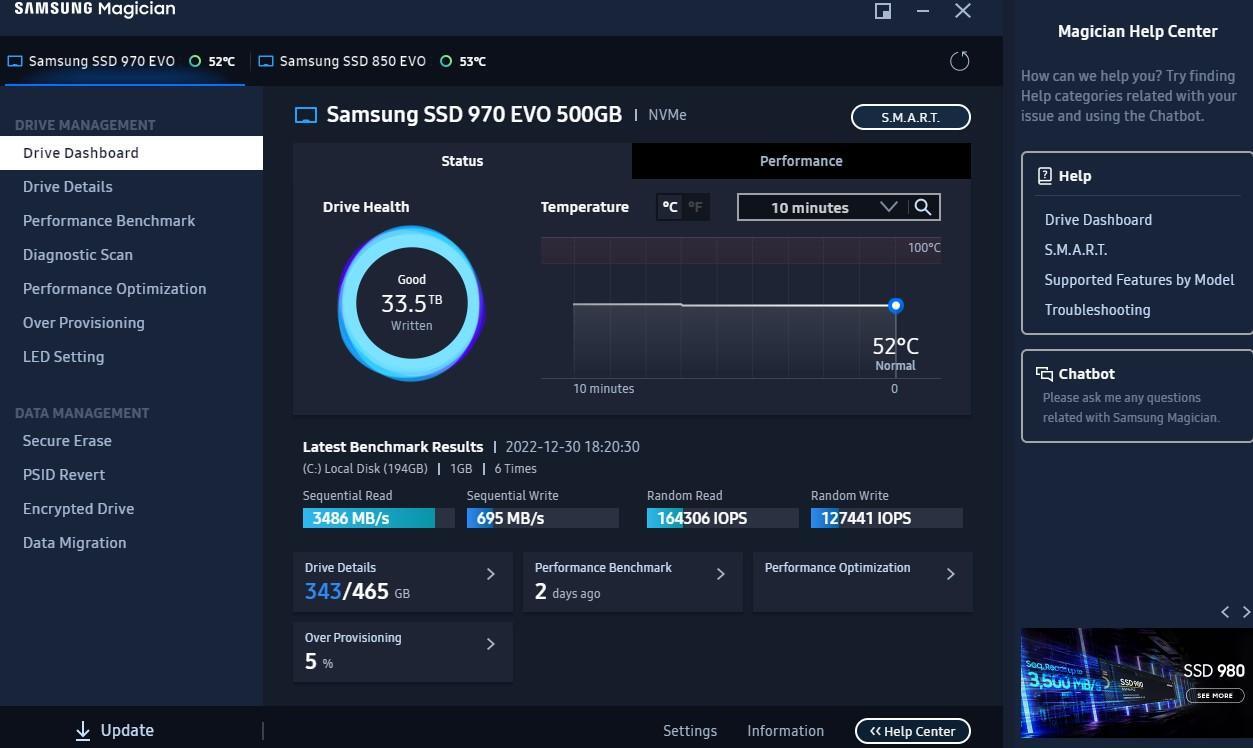
Task: Open Drive Dashboard help topic
Action: (x=1098, y=220)
